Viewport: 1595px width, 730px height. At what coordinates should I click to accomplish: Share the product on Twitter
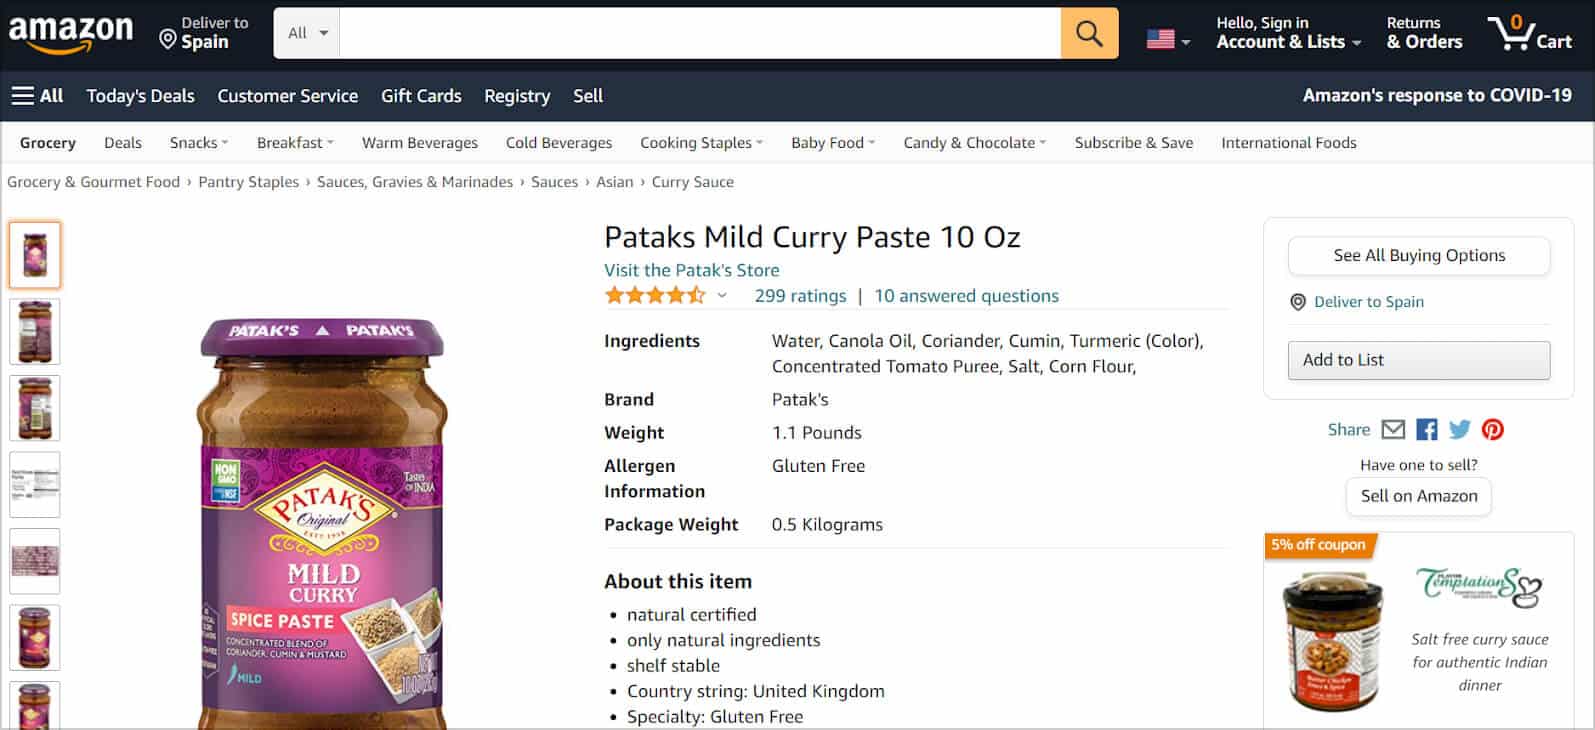point(1459,429)
